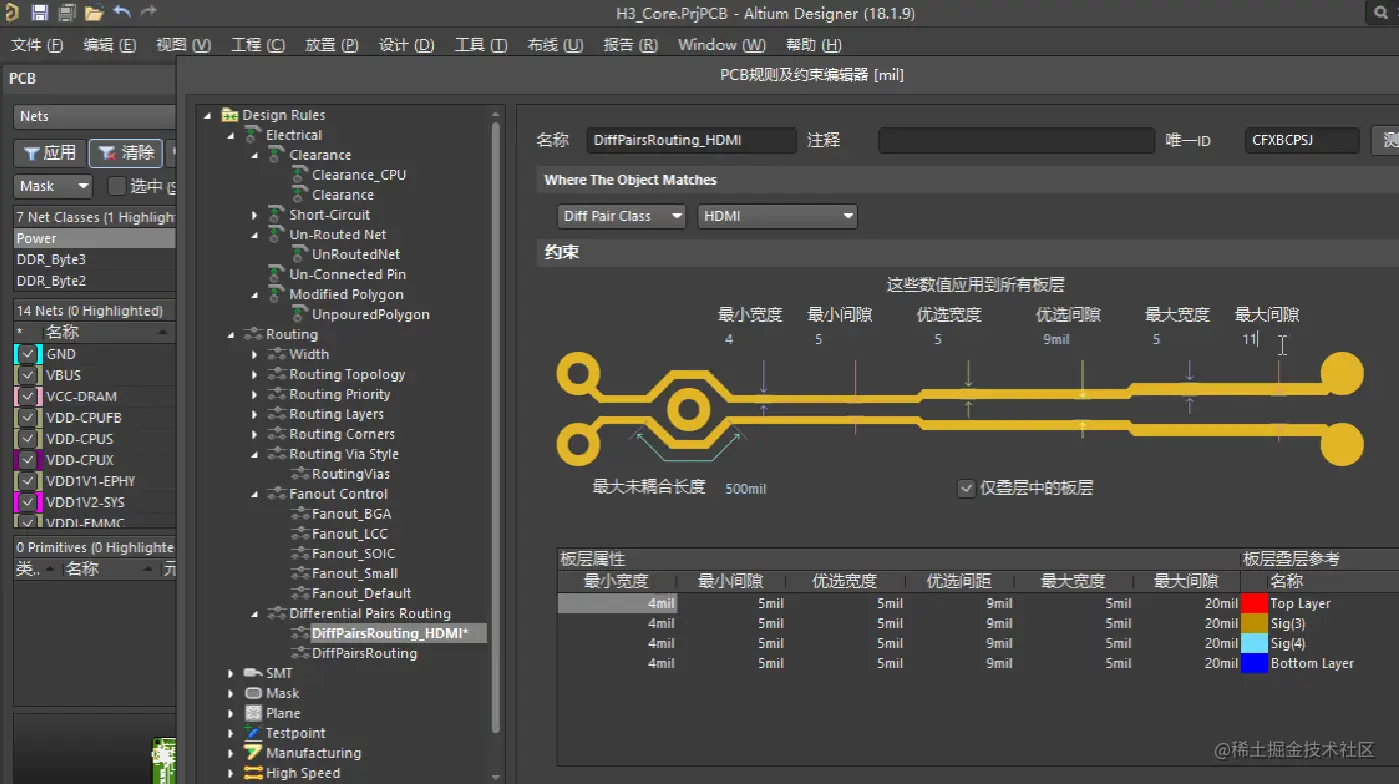This screenshot has width=1399, height=784.
Task: Open a file with the folder icon
Action: click(x=94, y=13)
